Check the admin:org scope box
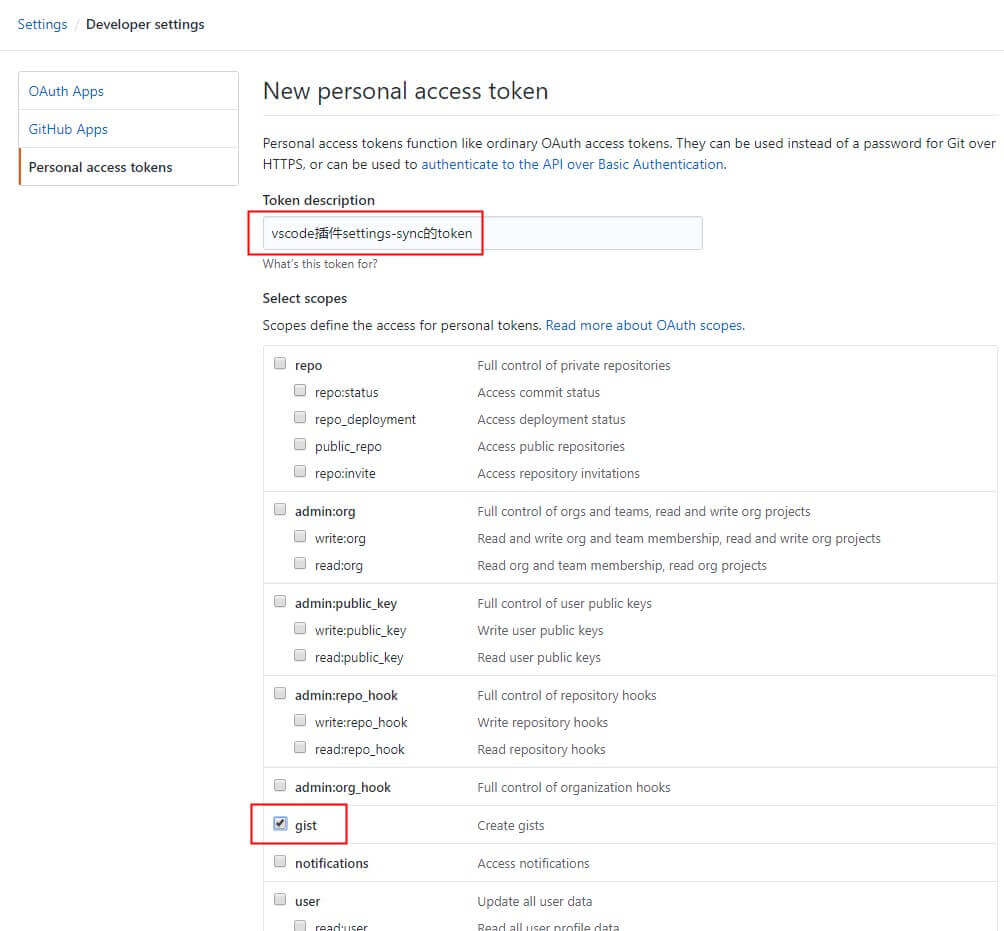Image resolution: width=1004 pixels, height=931 pixels. click(280, 510)
